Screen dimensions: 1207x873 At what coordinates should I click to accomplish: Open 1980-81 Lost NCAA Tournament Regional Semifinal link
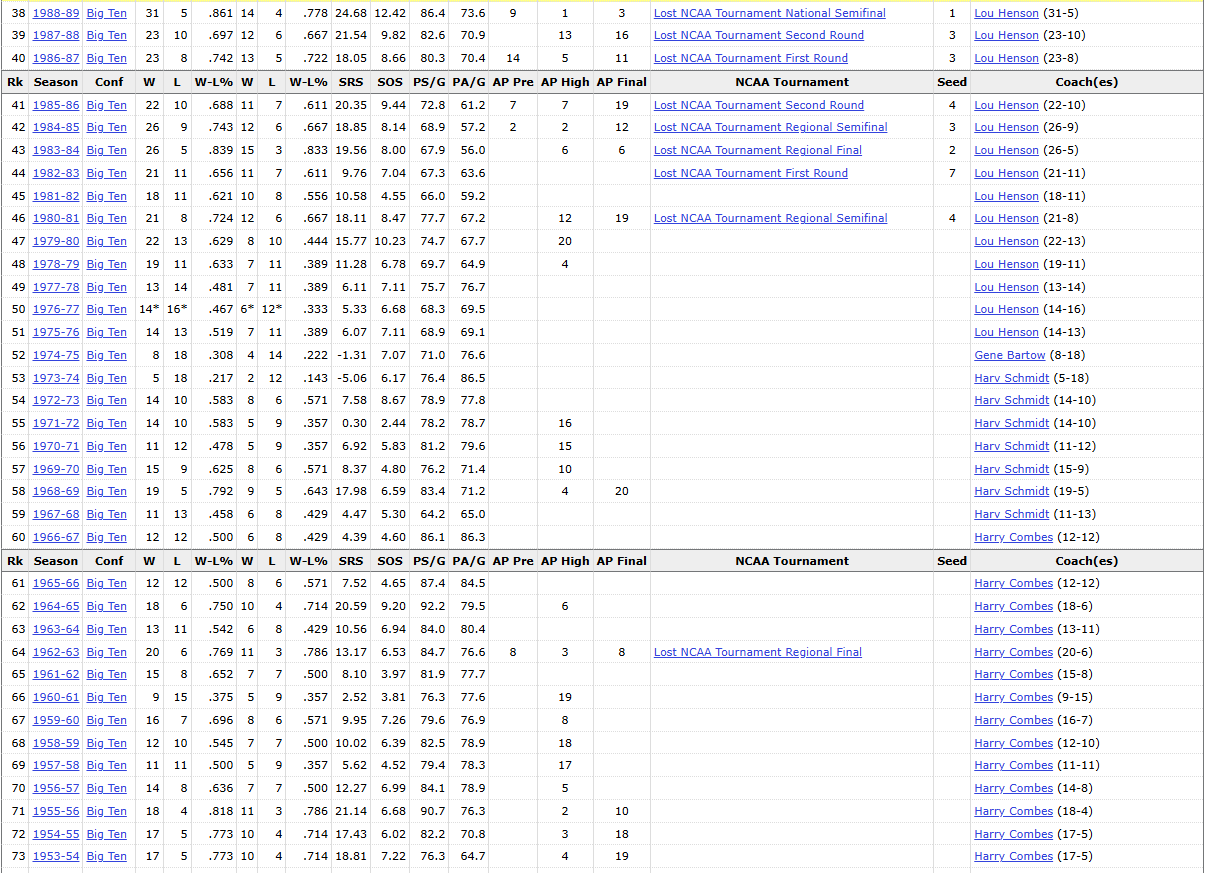pyautogui.click(x=770, y=218)
